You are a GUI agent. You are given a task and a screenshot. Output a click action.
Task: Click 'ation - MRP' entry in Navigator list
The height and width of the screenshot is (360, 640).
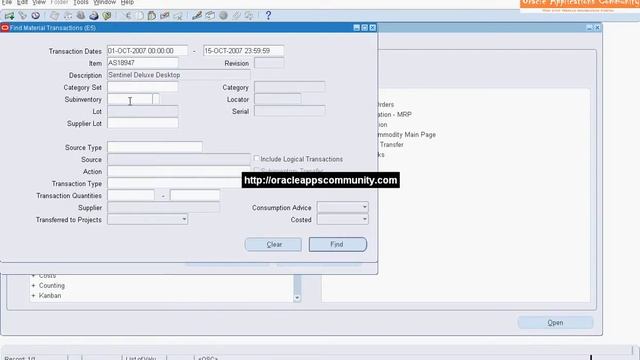pos(395,115)
